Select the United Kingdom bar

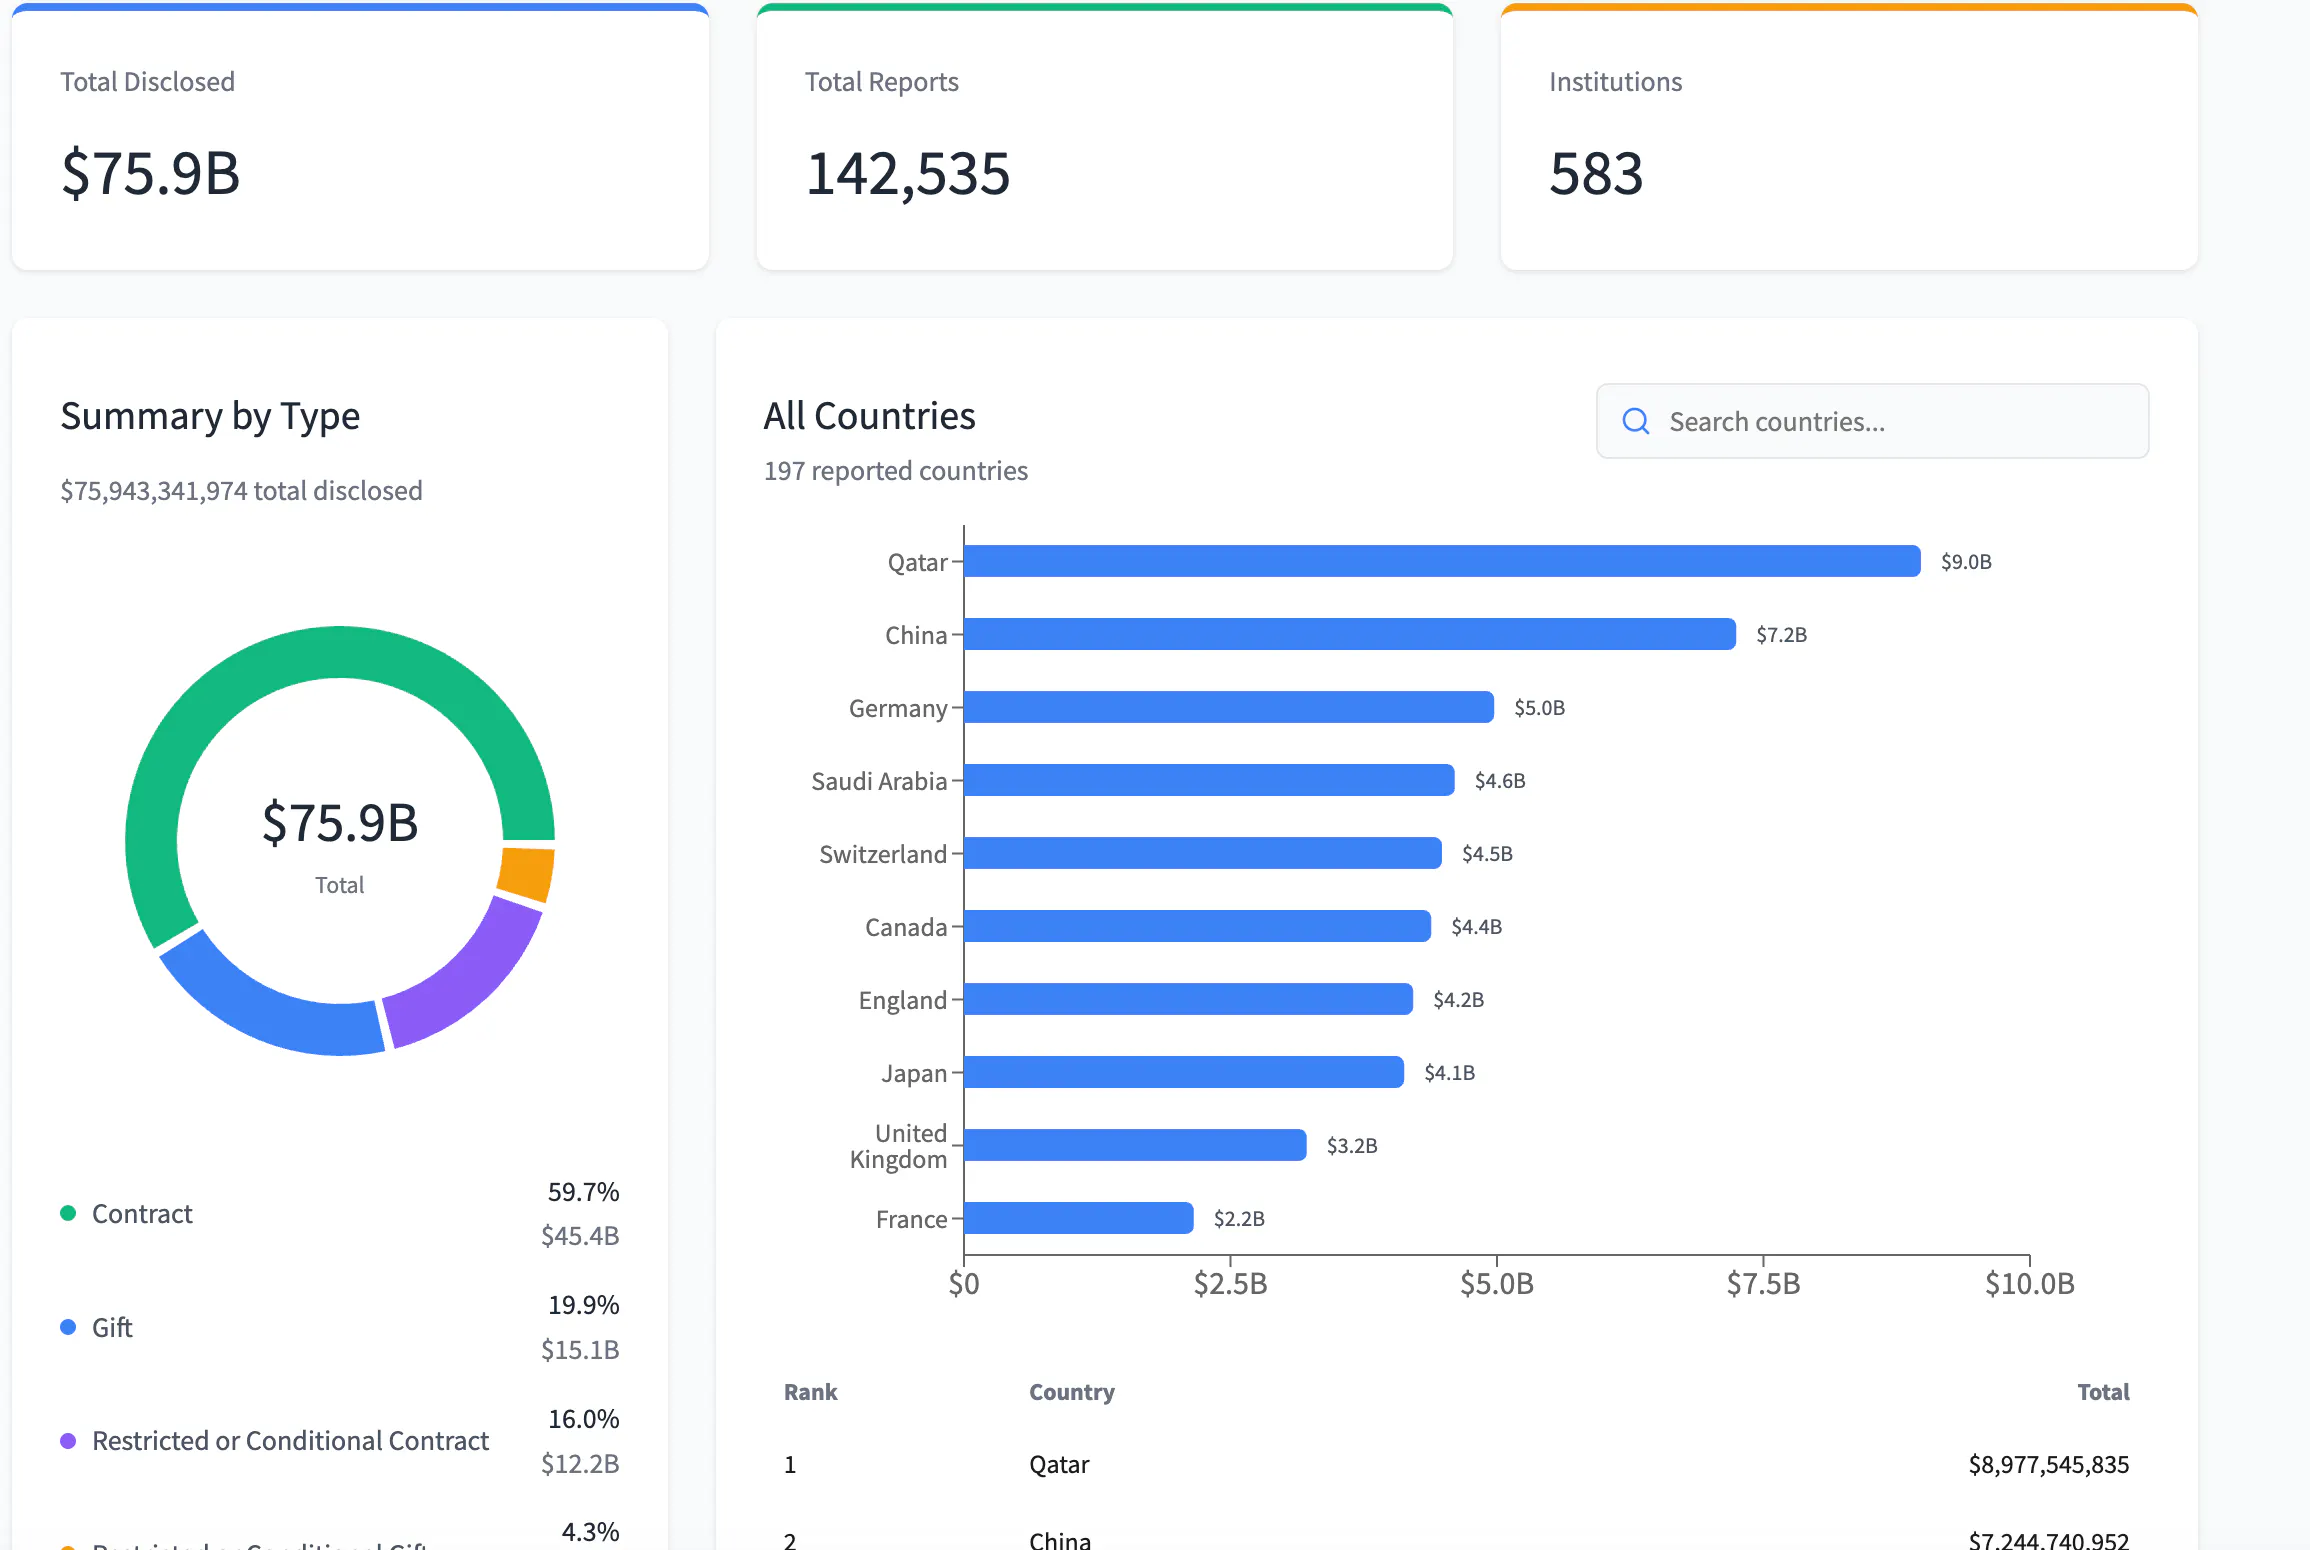1135,1145
